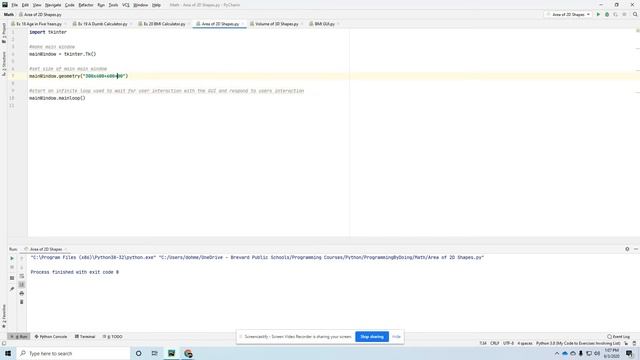Open the Terminal tool window

pos(85,337)
